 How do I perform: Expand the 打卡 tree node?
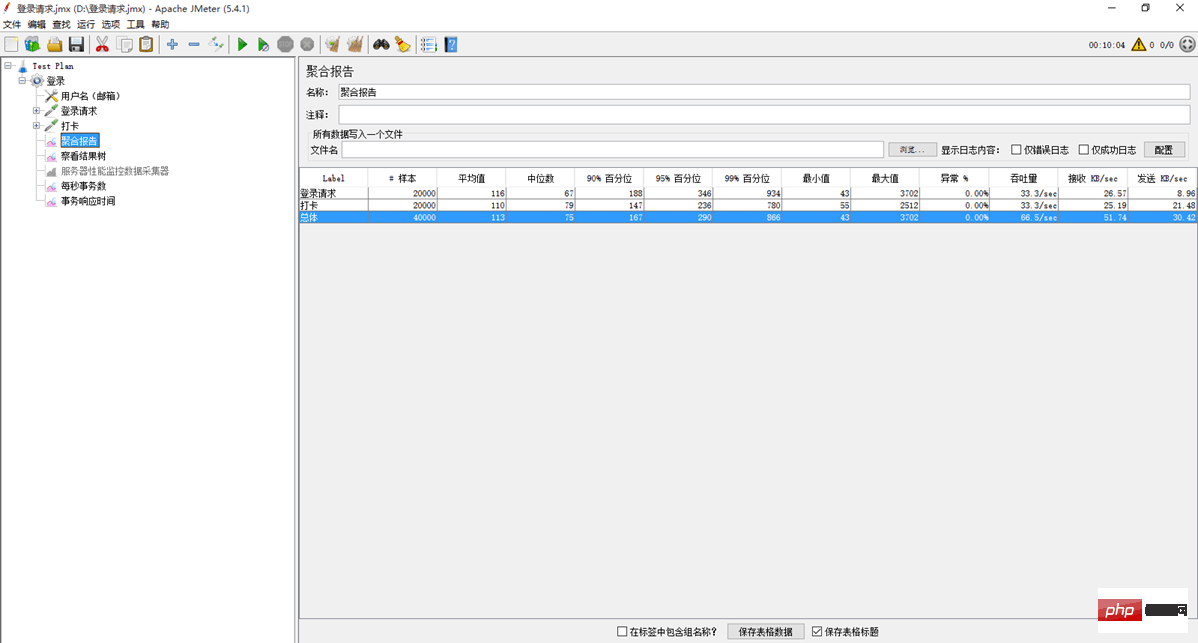click(36, 125)
